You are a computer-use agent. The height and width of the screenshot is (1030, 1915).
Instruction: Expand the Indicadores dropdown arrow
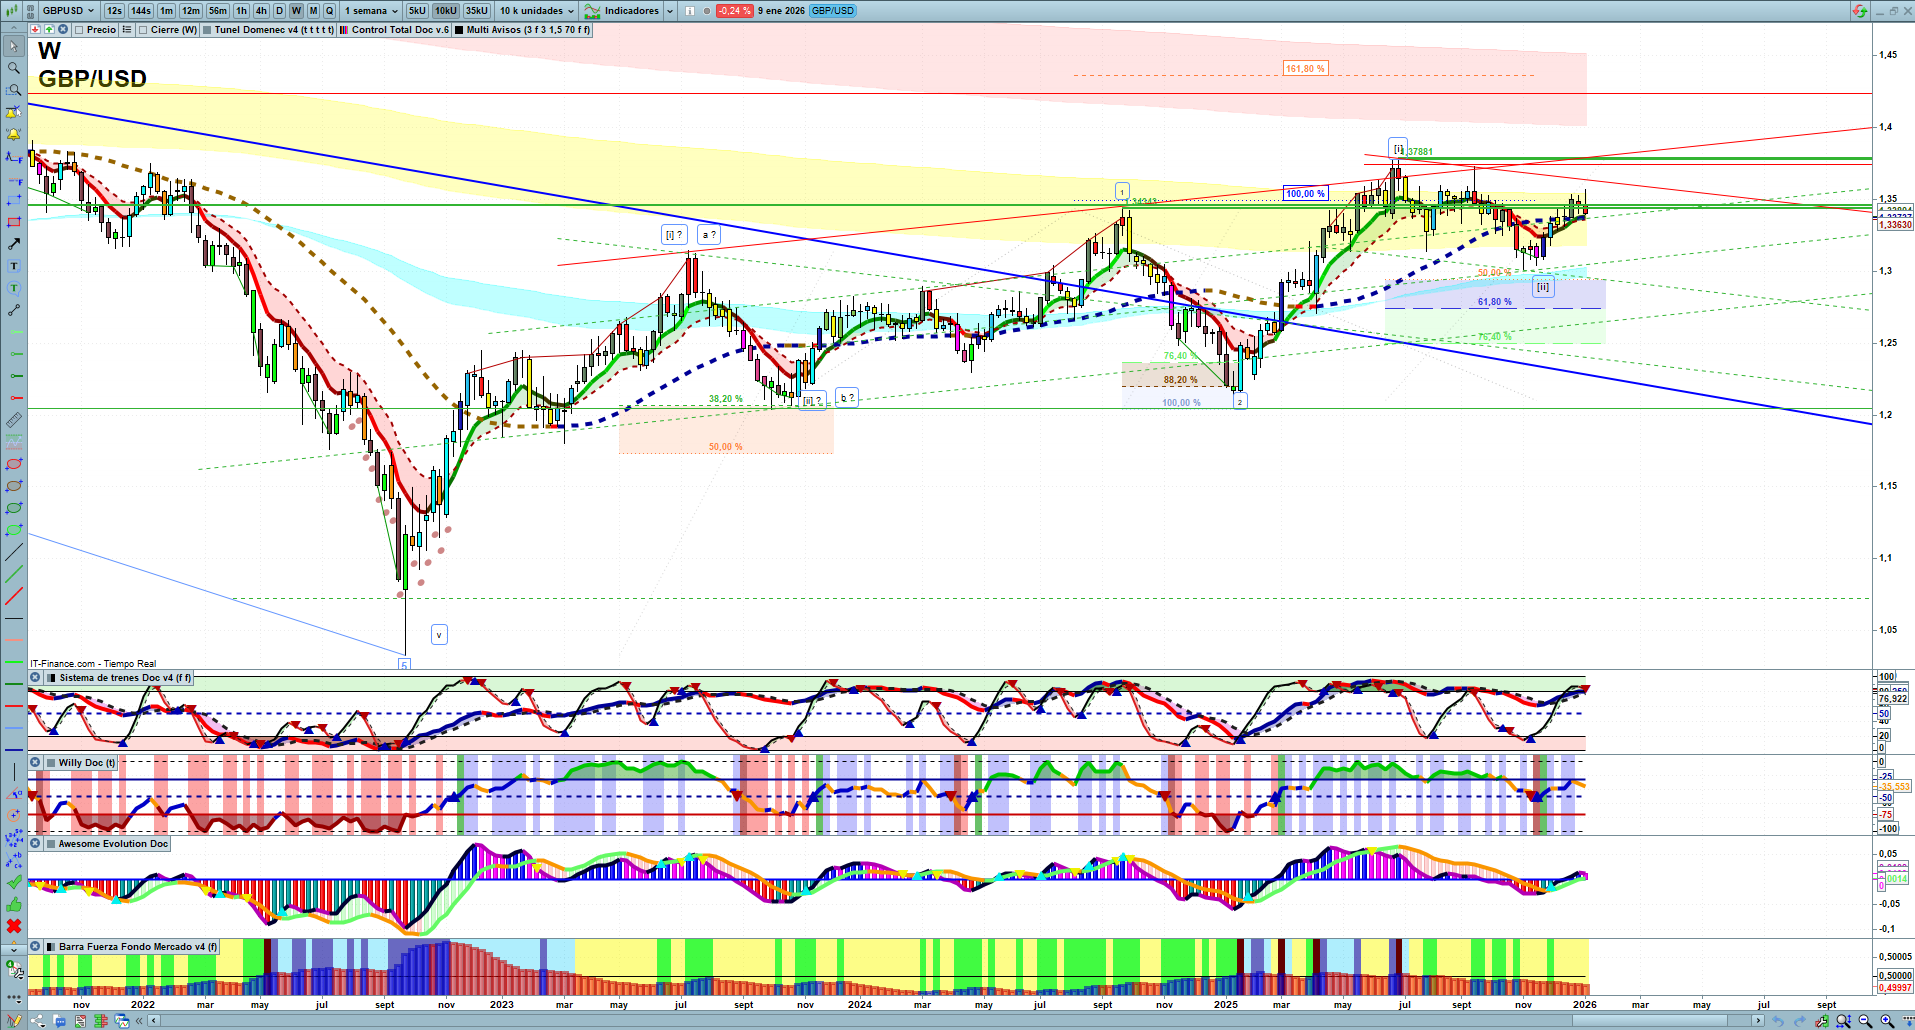point(670,11)
